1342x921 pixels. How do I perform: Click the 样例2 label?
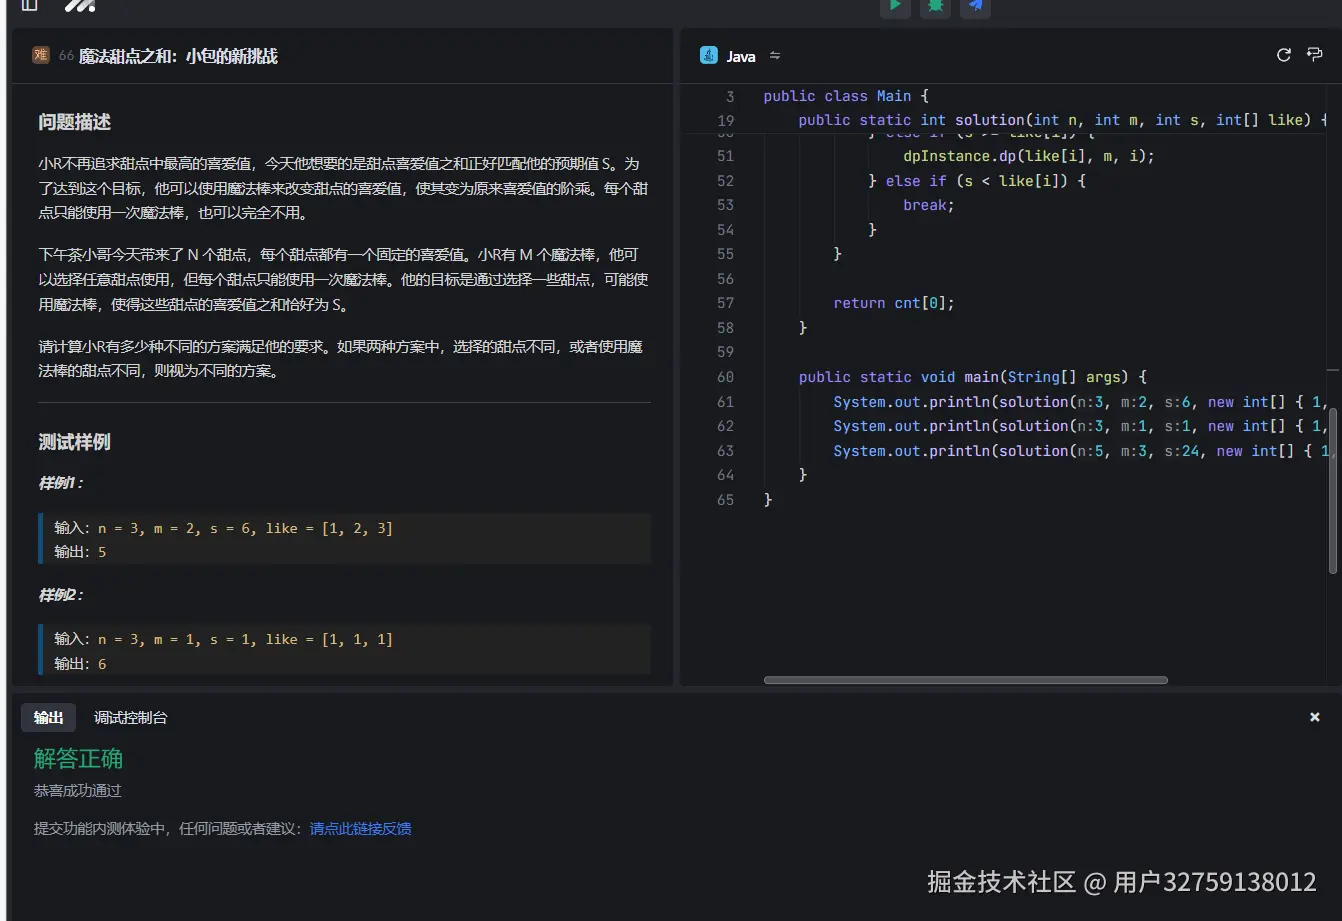pos(60,595)
